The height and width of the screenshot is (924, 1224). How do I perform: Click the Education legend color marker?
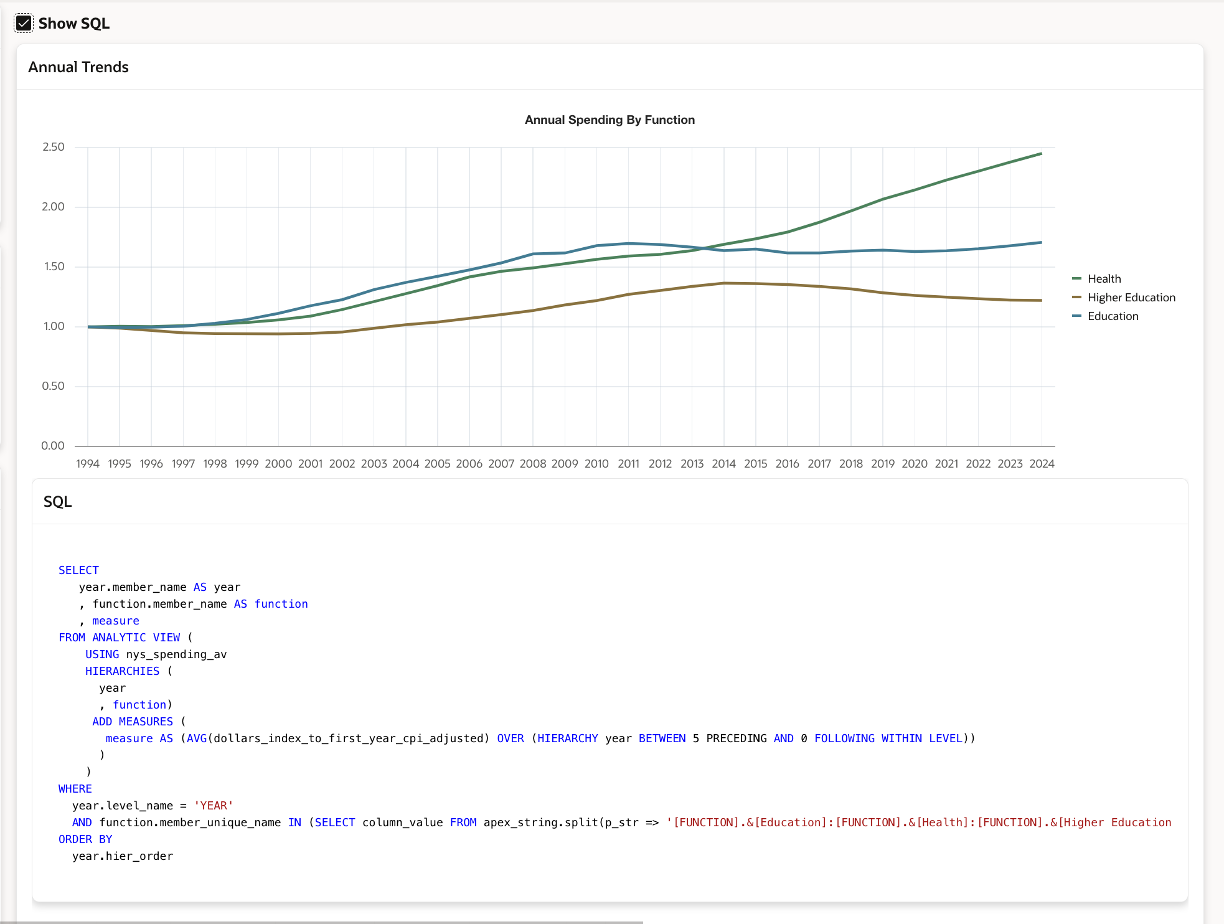pos(1077,316)
